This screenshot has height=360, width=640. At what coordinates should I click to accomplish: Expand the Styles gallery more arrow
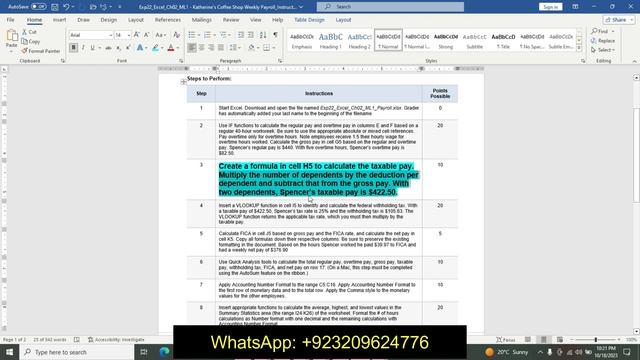point(579,48)
